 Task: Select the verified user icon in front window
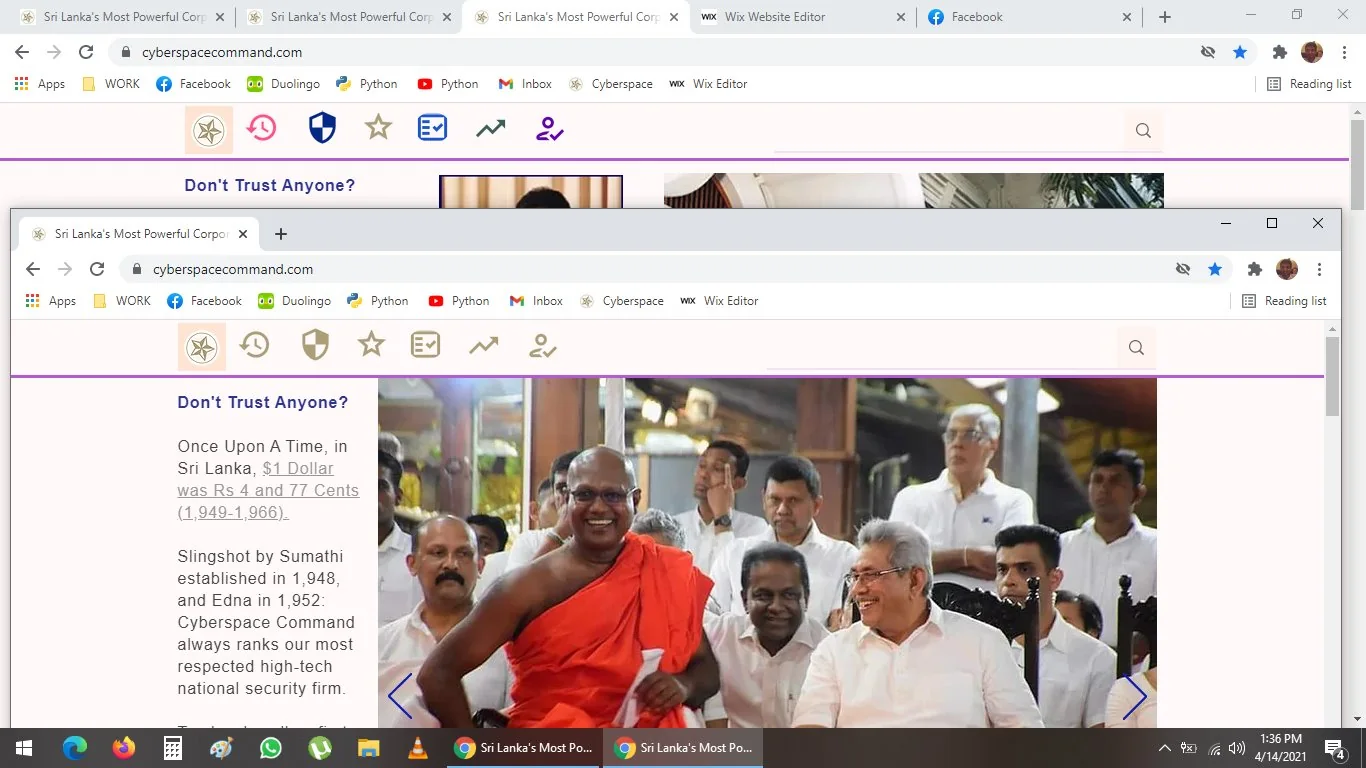(542, 346)
